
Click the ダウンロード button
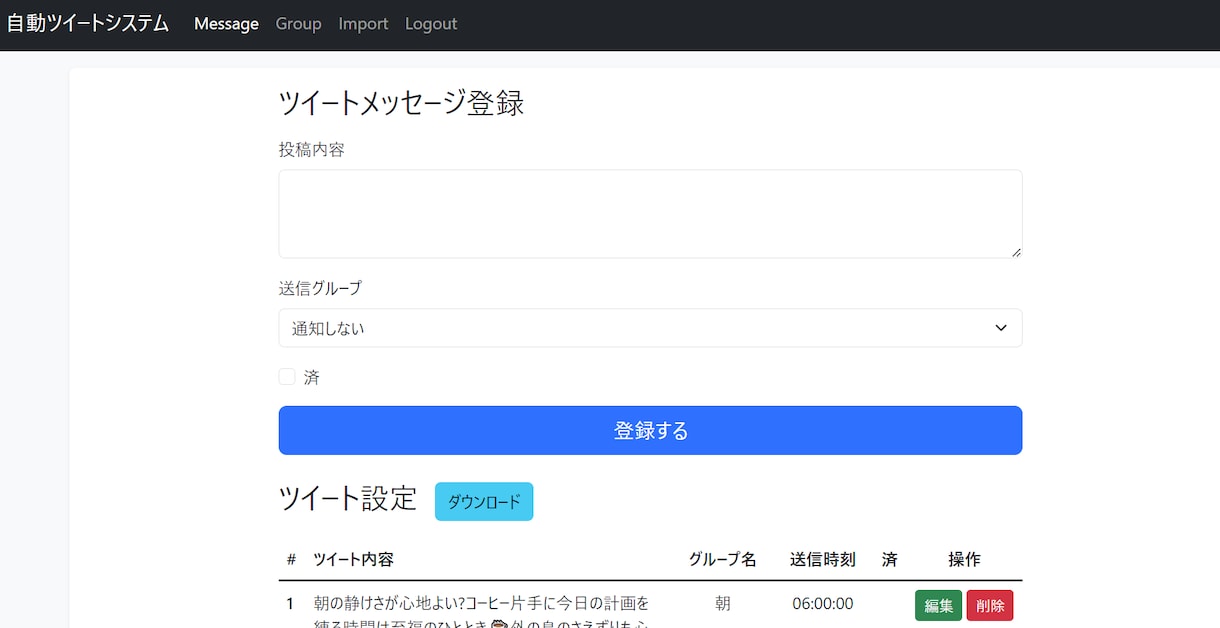coord(484,502)
